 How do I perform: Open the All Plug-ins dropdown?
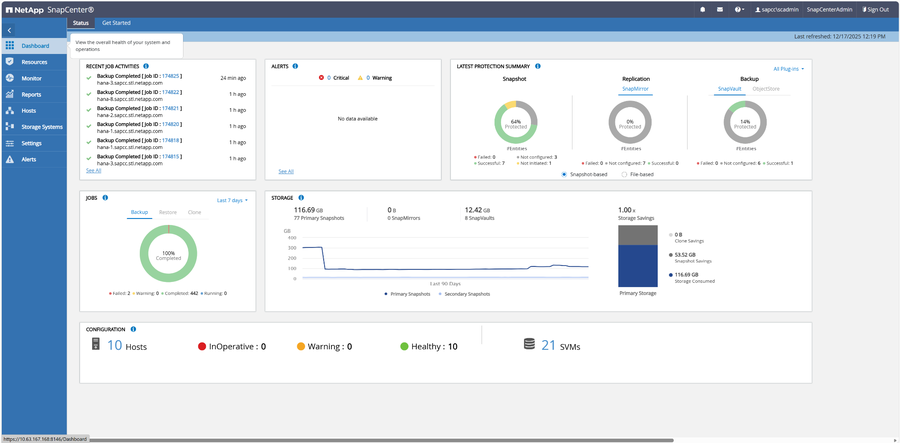pyautogui.click(x=789, y=69)
